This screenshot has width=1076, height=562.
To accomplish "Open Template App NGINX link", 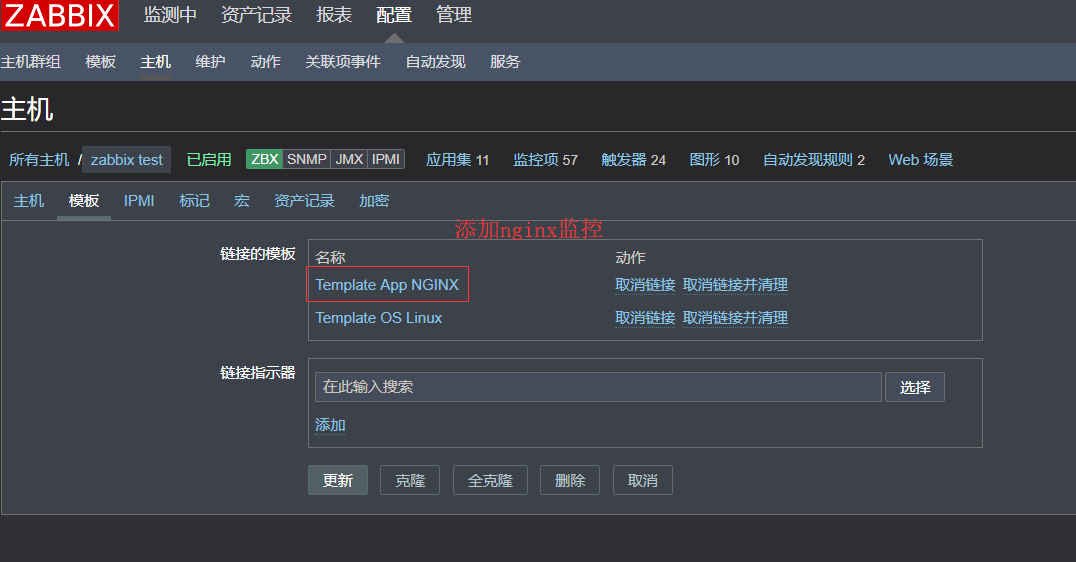I will point(387,285).
